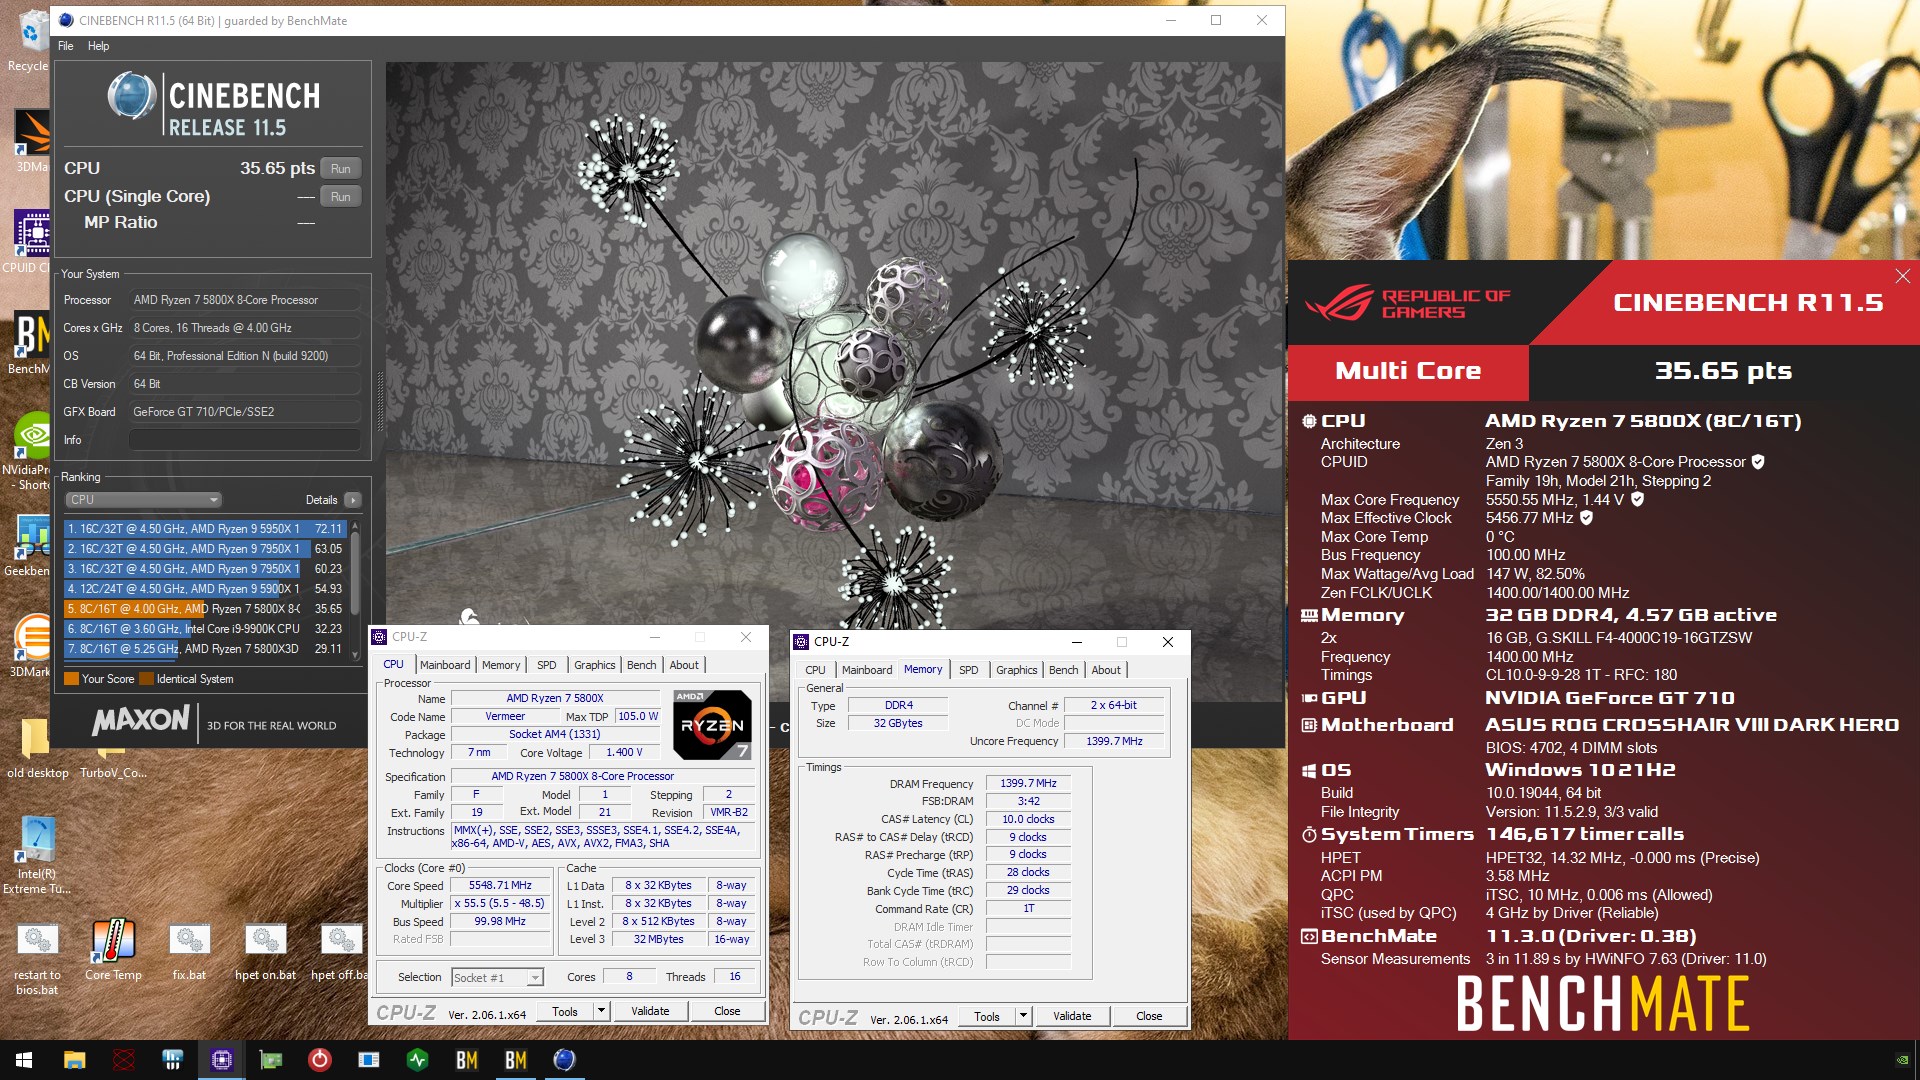Viewport: 1920px width, 1080px height.
Task: Click the green pulse monitor taskbar icon
Action: click(x=417, y=1060)
